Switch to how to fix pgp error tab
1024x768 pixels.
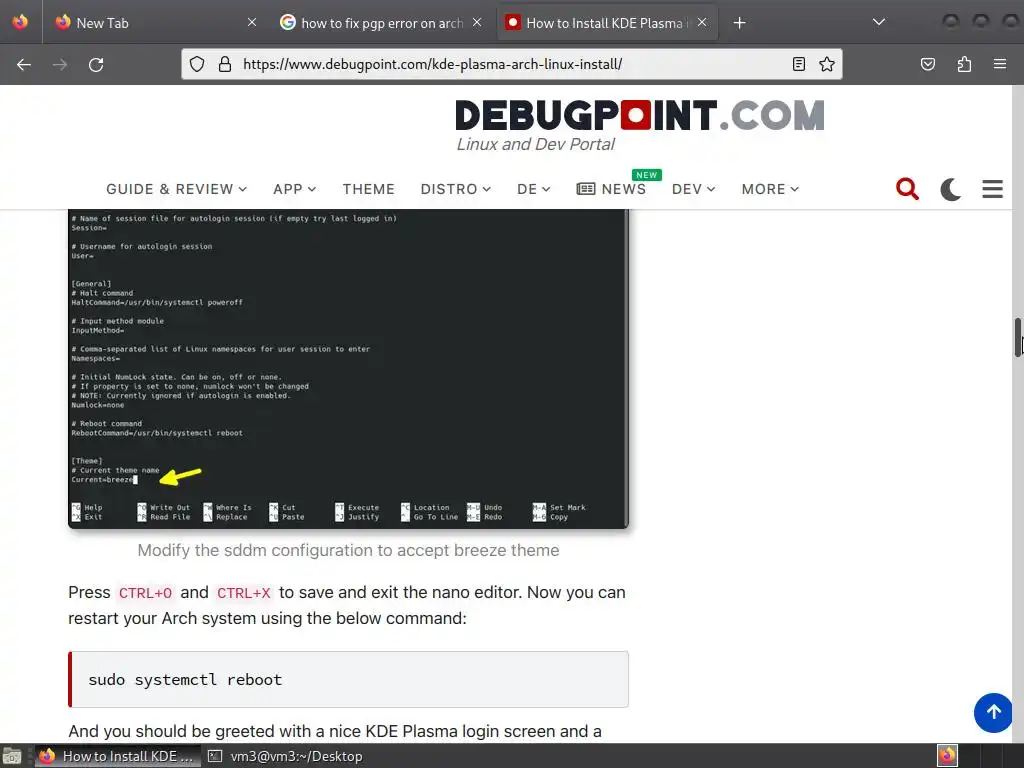[381, 23]
